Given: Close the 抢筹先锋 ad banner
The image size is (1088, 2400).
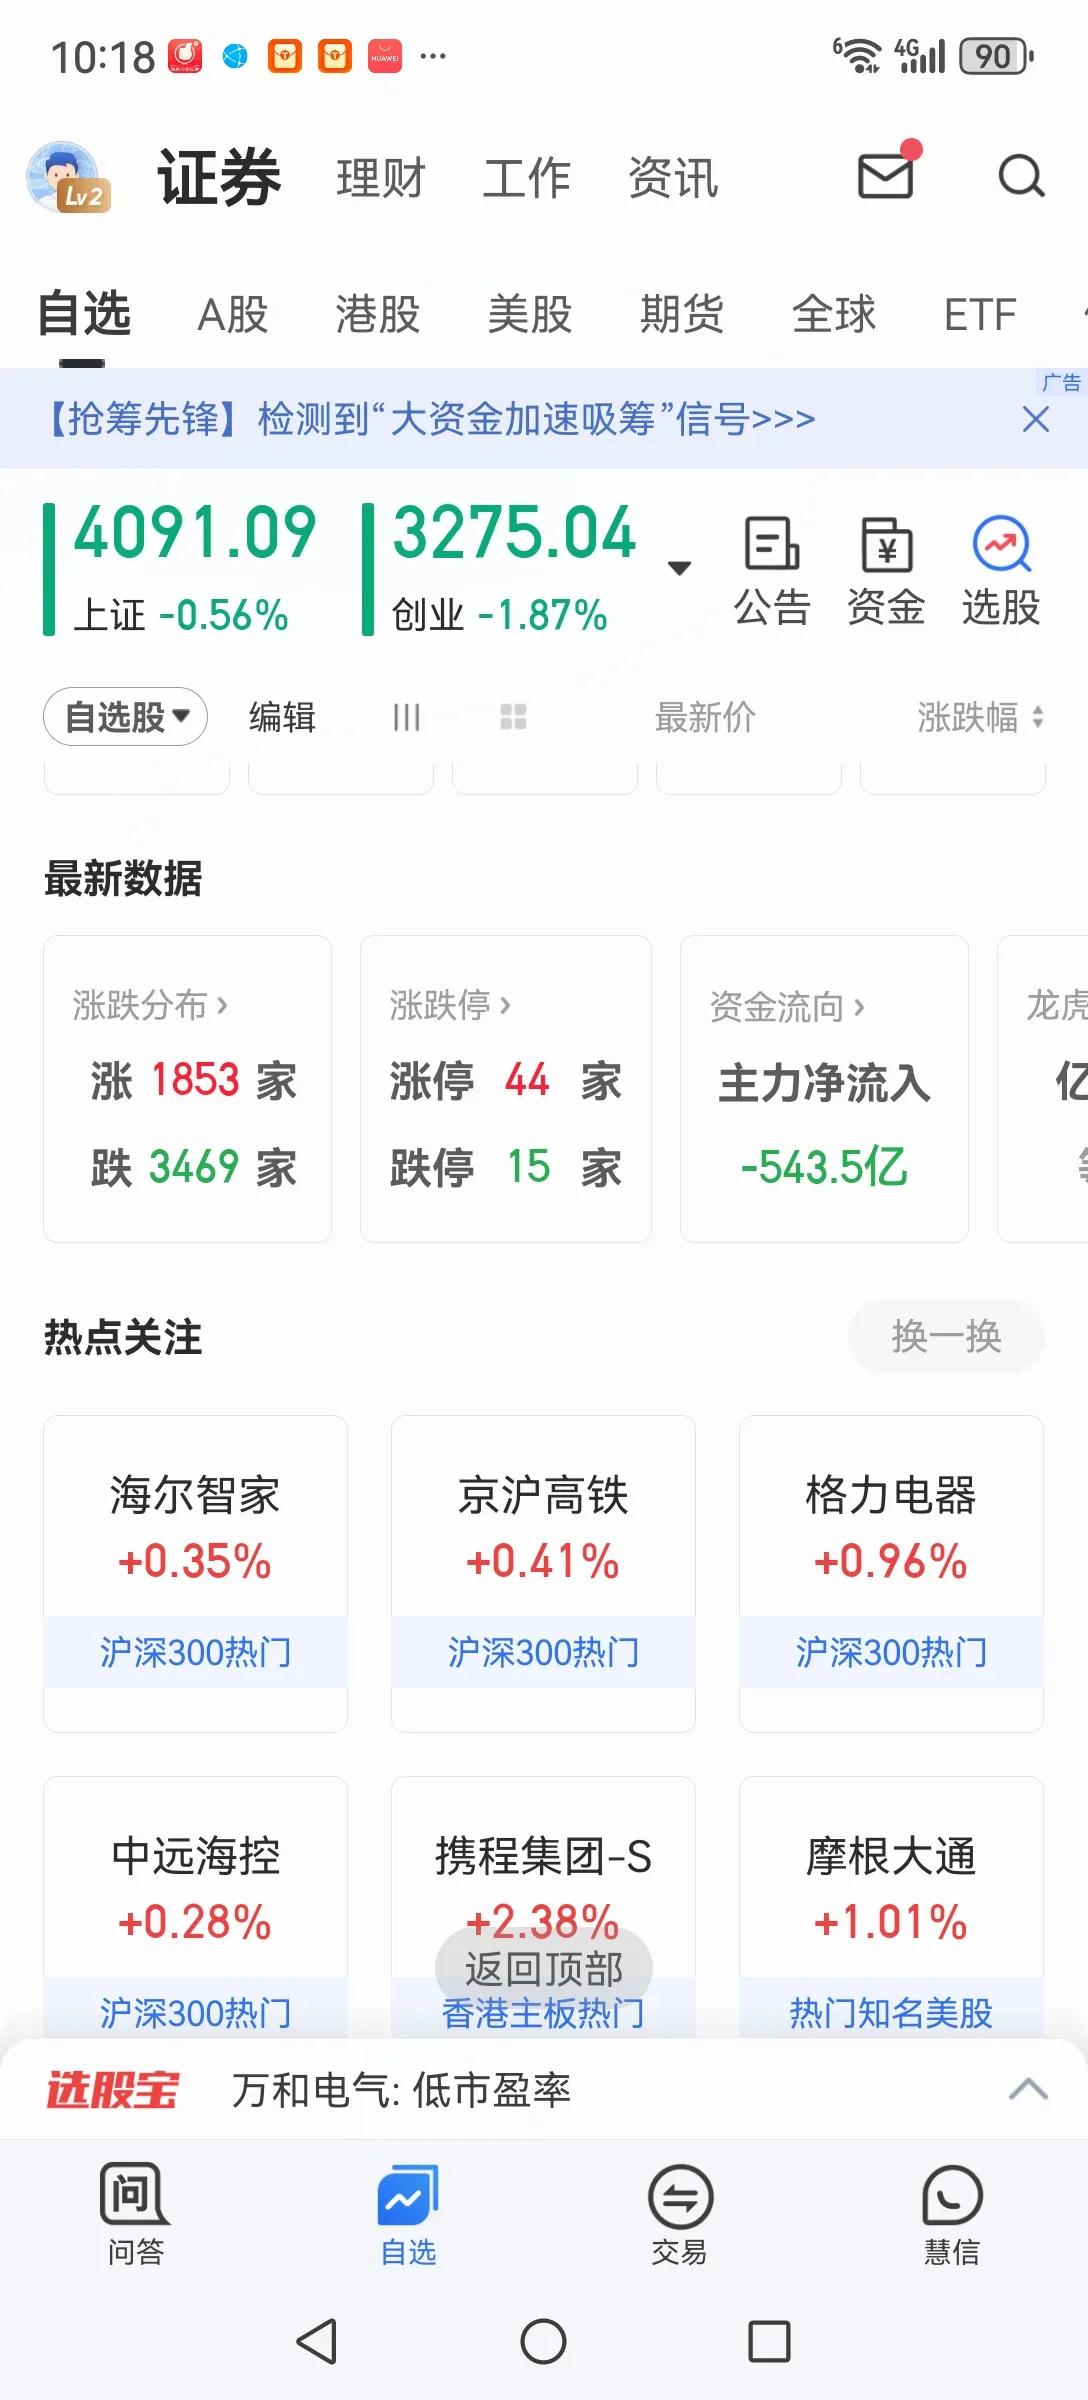Looking at the screenshot, I should (1036, 419).
